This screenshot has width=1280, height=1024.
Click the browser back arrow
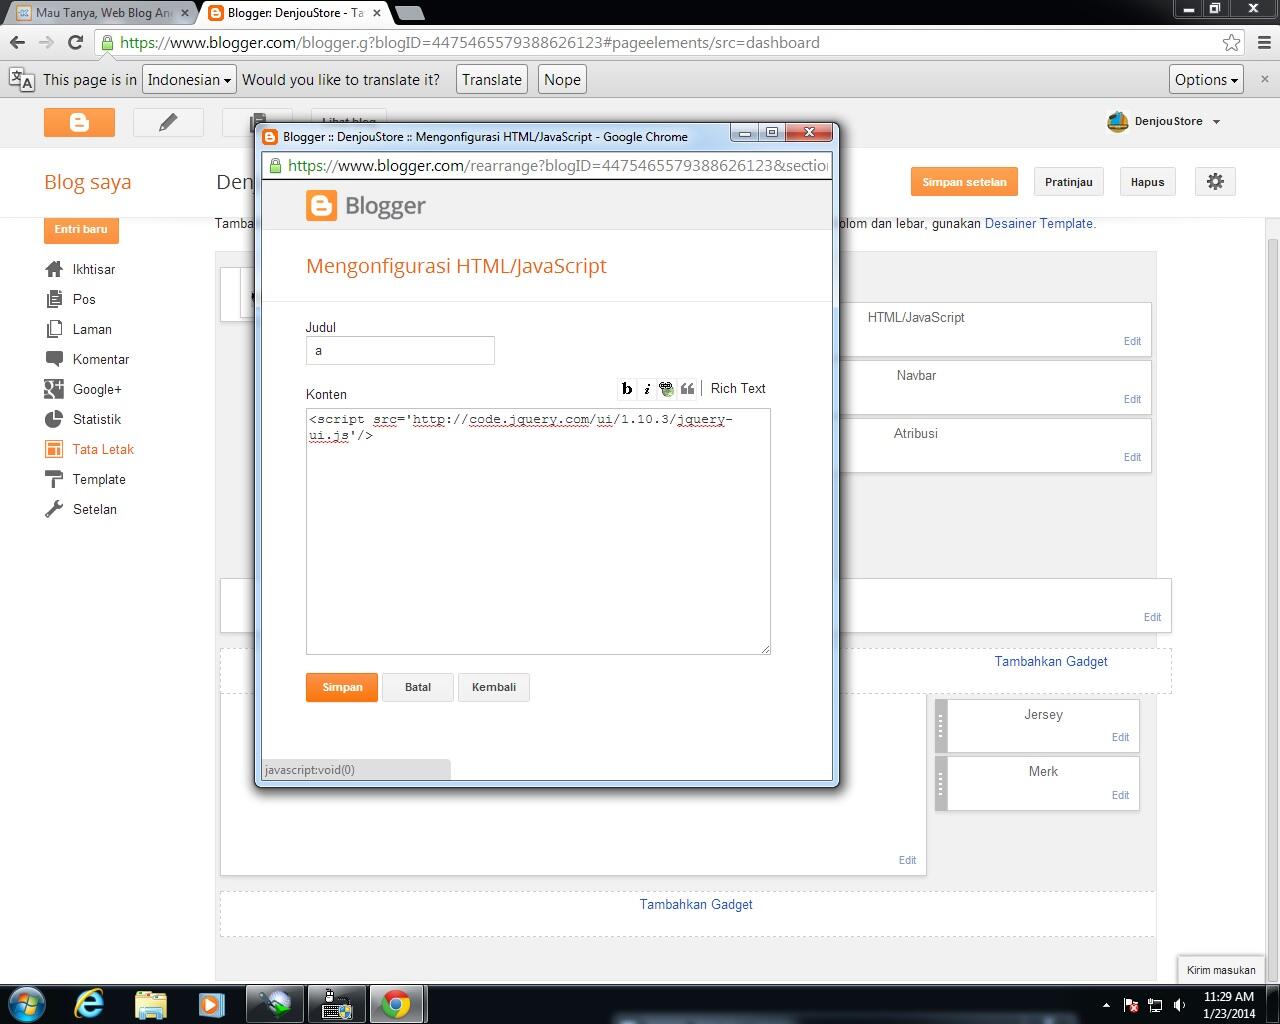[17, 42]
